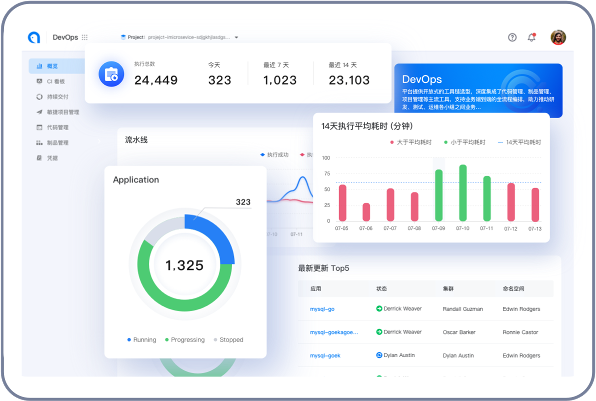Click the 状态 column header

[x=381, y=288]
